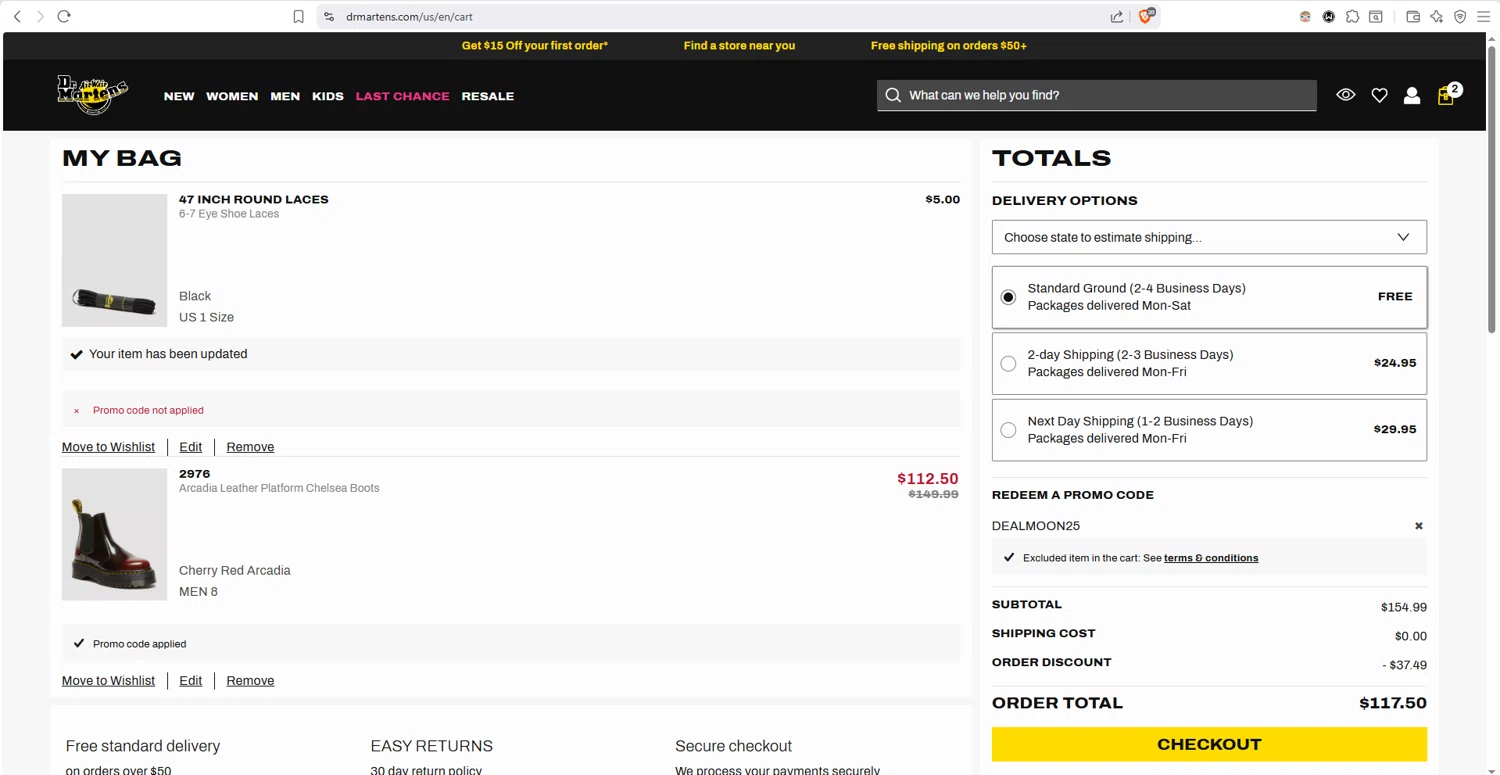Focus the What can we help you find search field

pyautogui.click(x=1097, y=95)
